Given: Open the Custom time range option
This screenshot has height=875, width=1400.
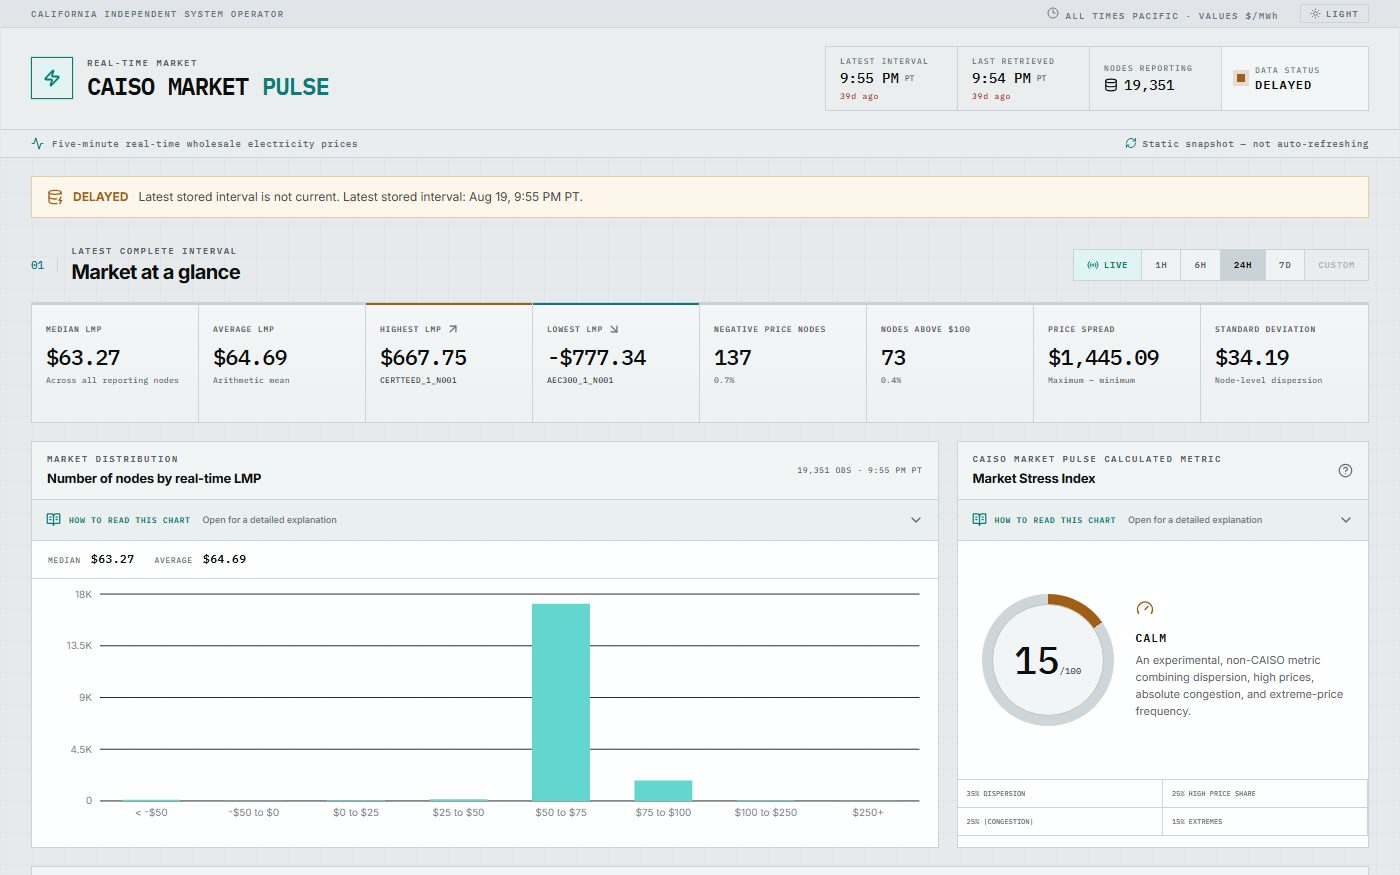Looking at the screenshot, I should coord(1336,265).
